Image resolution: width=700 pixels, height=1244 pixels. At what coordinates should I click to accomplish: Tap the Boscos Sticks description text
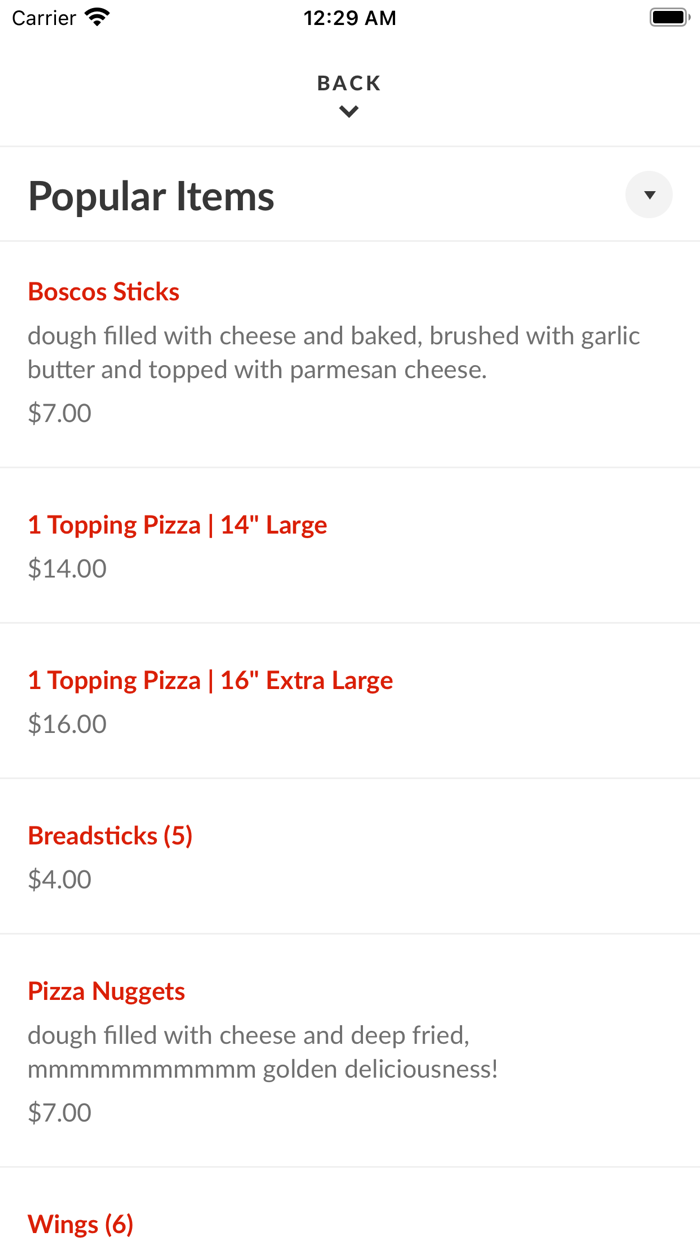coord(333,352)
